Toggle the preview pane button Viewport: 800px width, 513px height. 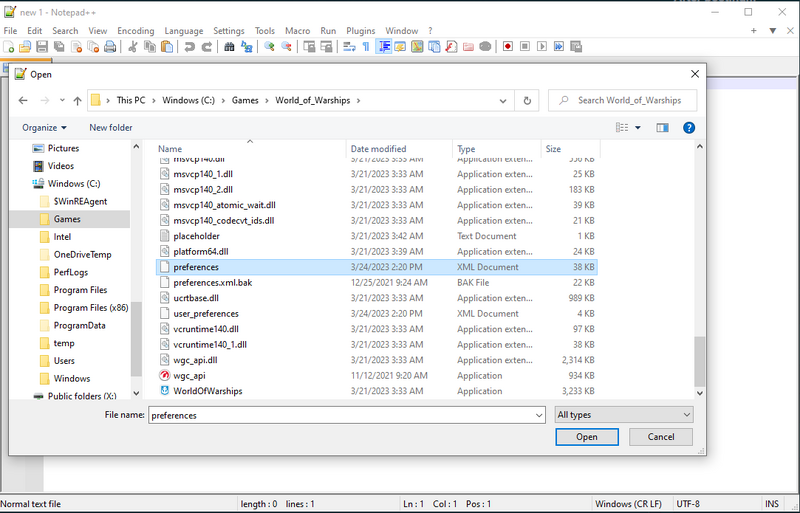click(x=661, y=128)
